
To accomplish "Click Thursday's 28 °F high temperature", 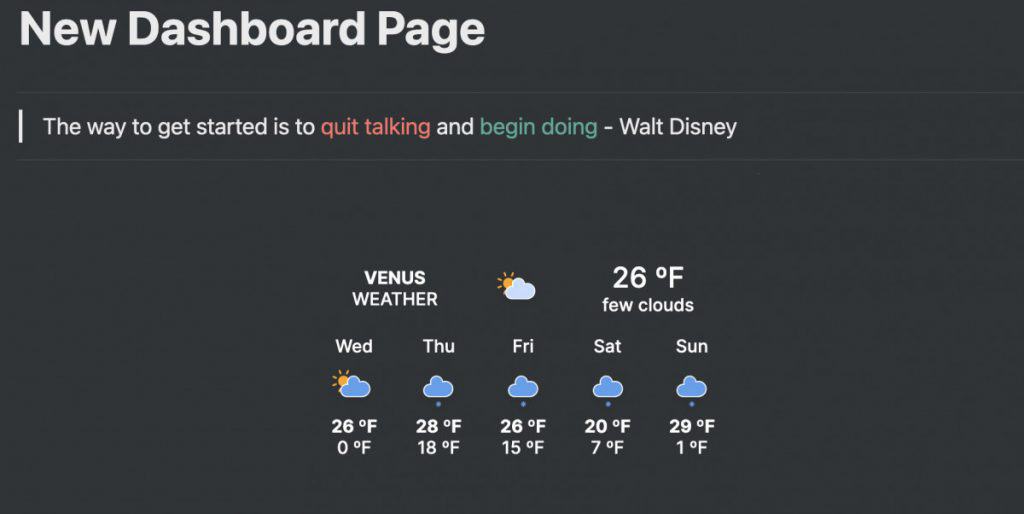I will [438, 426].
